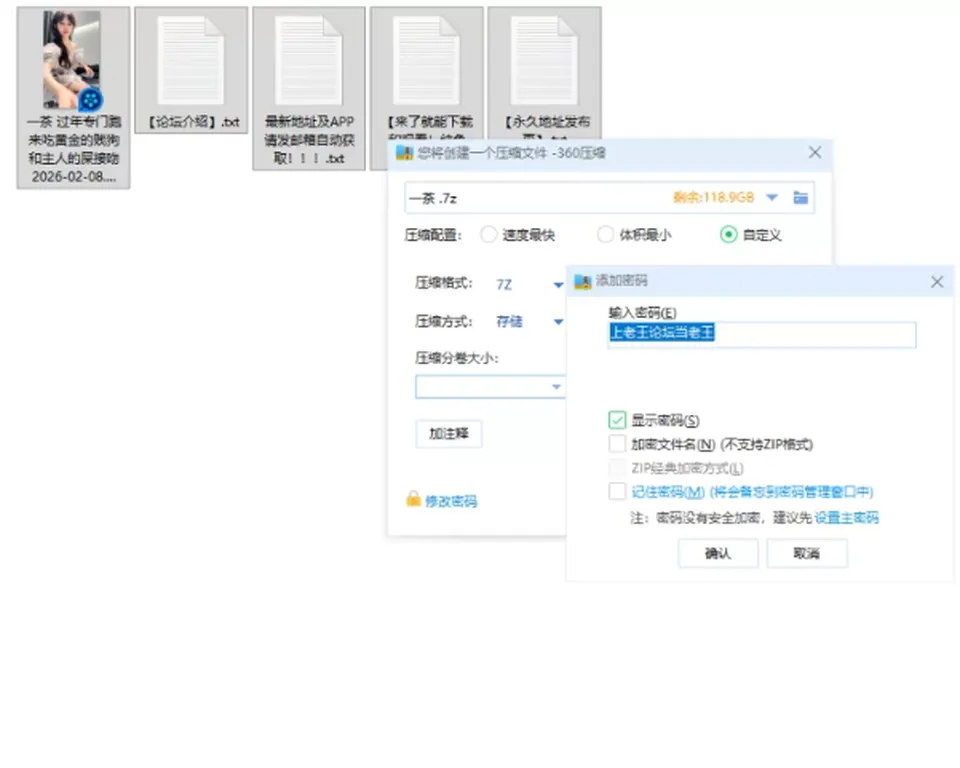This screenshot has width=960, height=768.
Task: Enable the 加密文件名 checkbox
Action: coord(617,444)
